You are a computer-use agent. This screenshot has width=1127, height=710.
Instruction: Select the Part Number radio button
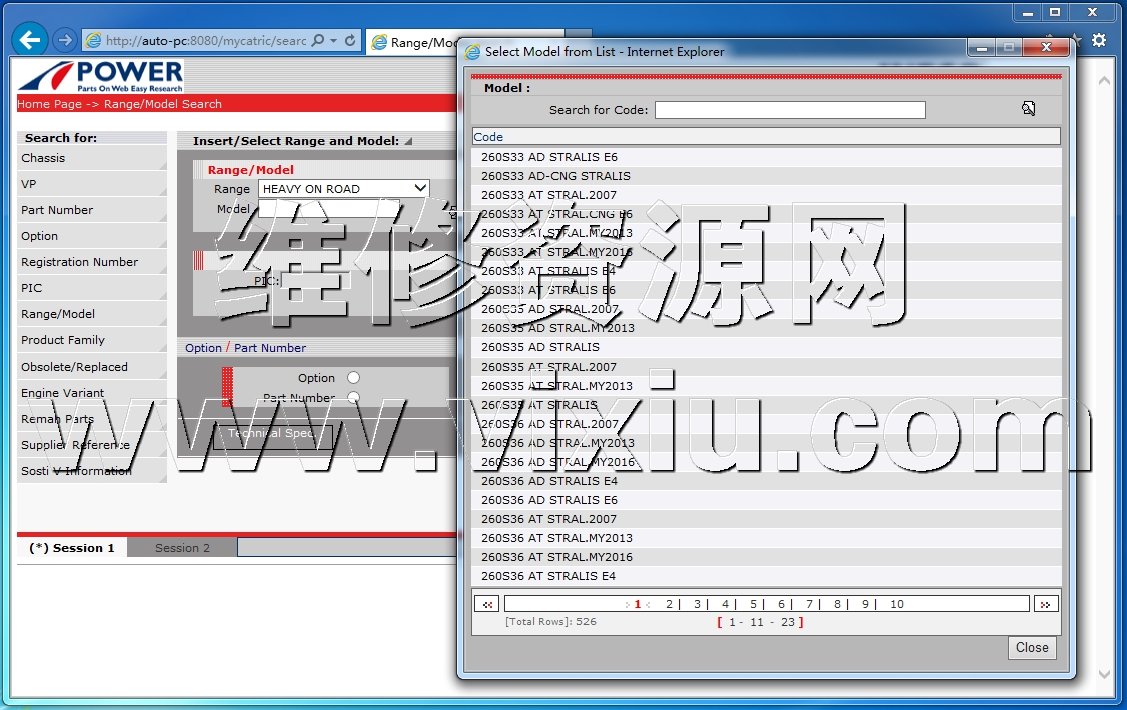click(353, 398)
